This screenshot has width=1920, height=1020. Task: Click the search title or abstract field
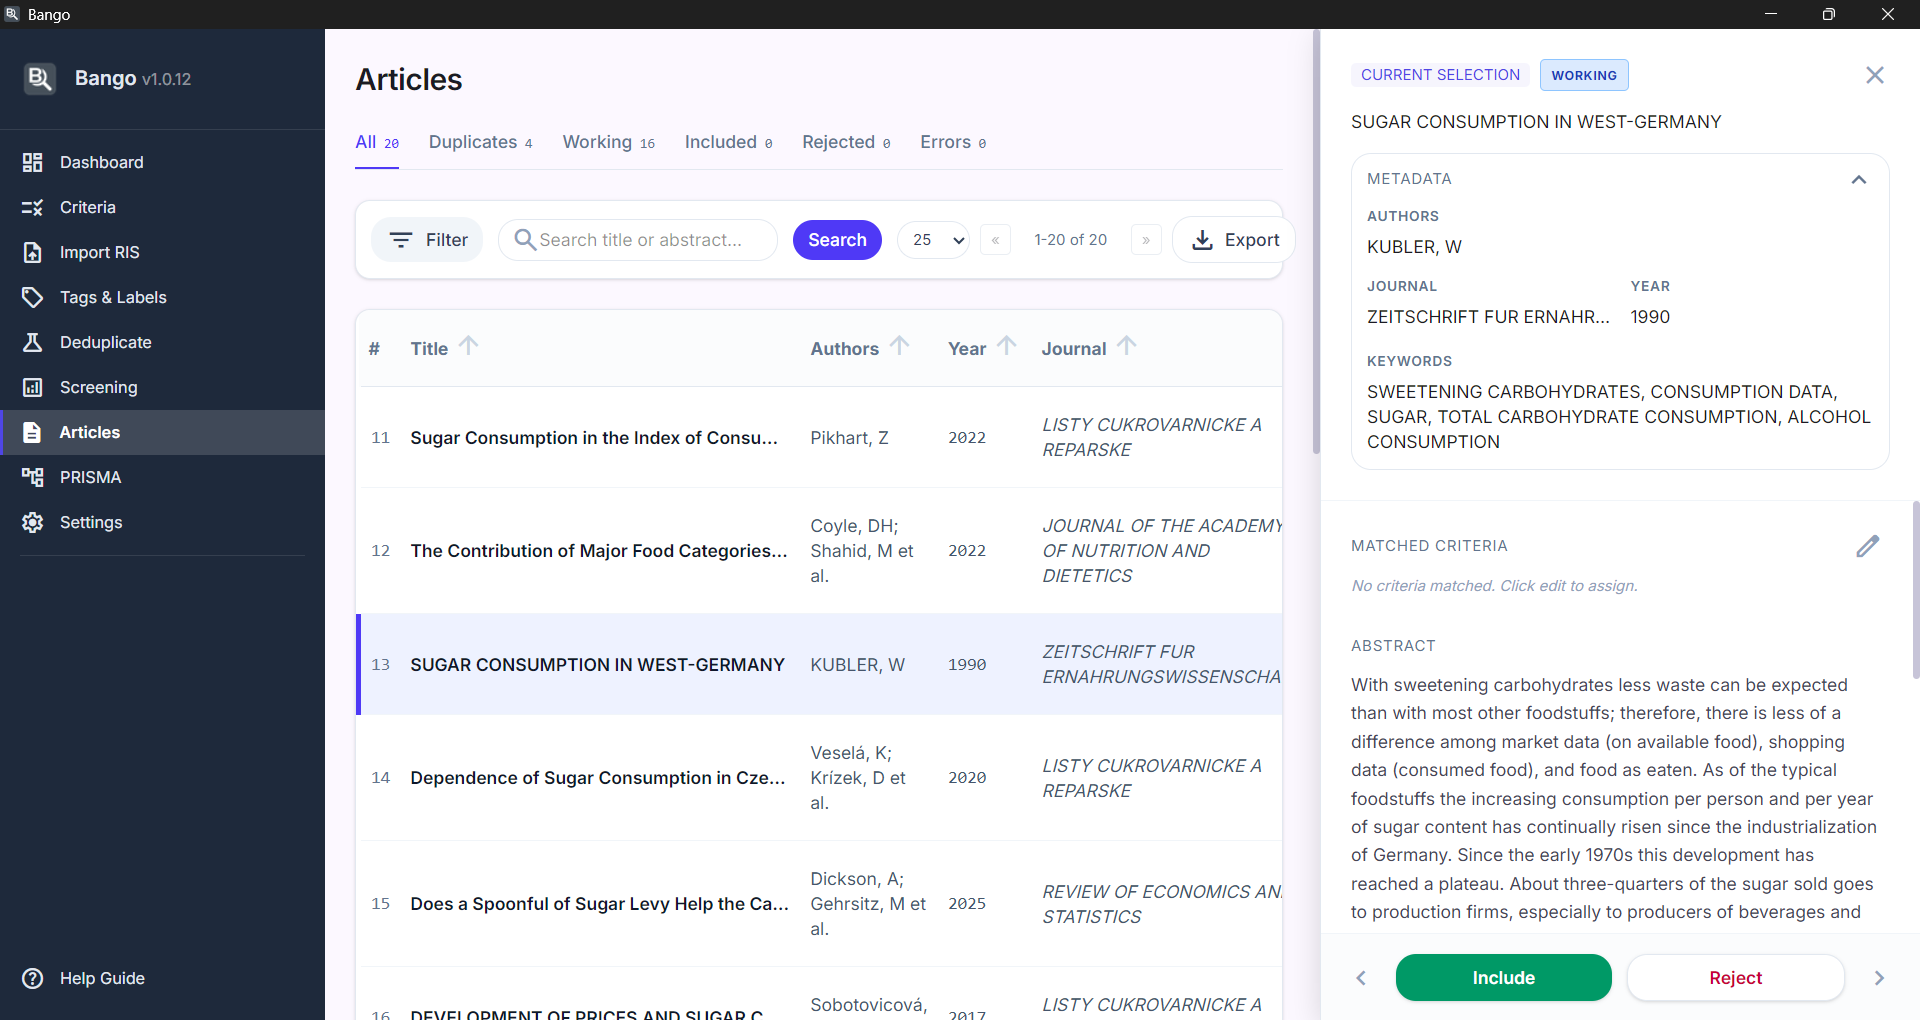[638, 240]
